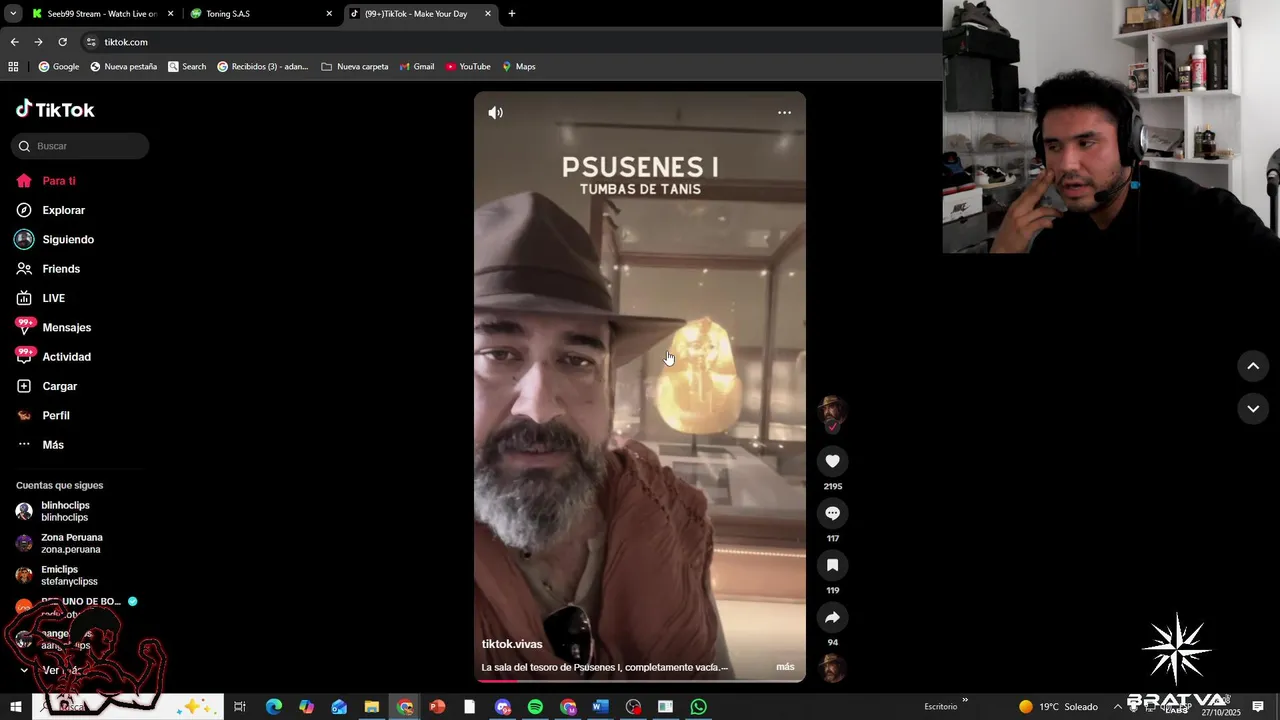Open File Explorer from the taskbar
This screenshot has height=720, width=1280.
point(371,707)
